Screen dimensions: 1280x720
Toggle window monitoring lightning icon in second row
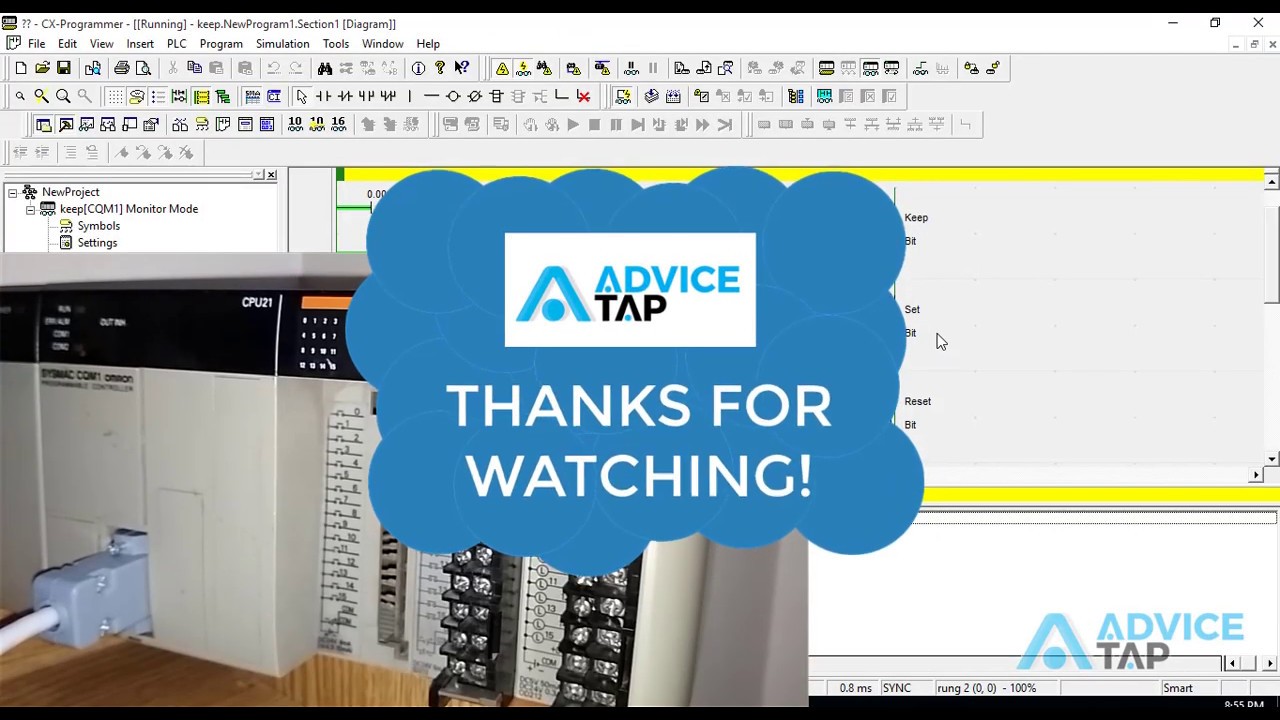click(x=622, y=96)
